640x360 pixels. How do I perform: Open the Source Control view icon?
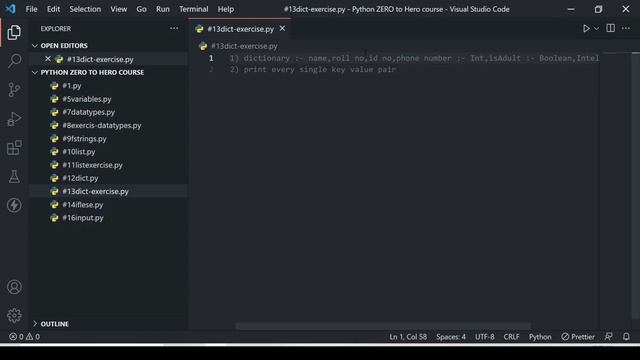pyautogui.click(x=14, y=90)
